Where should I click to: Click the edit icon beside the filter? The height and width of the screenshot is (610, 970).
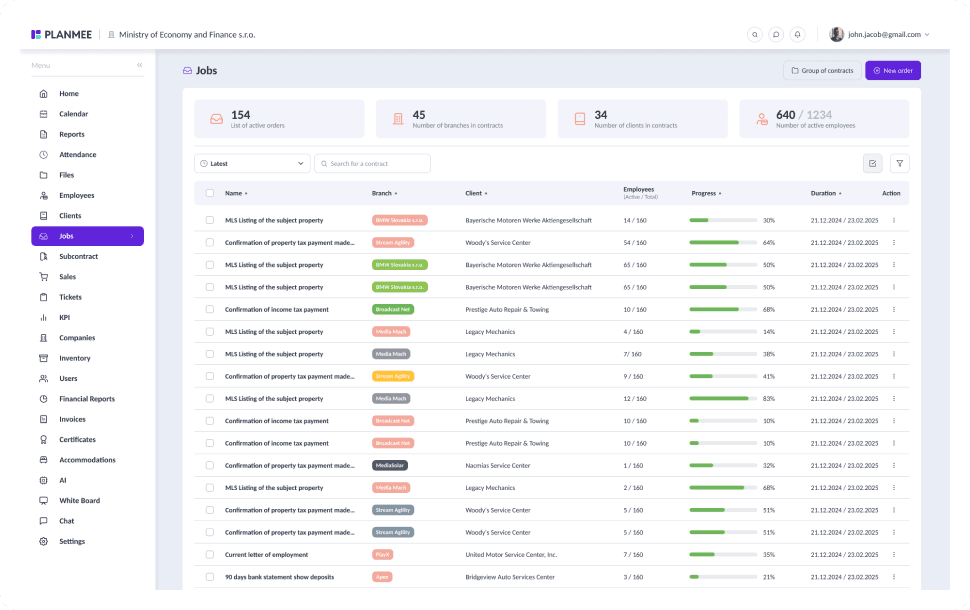click(872, 163)
